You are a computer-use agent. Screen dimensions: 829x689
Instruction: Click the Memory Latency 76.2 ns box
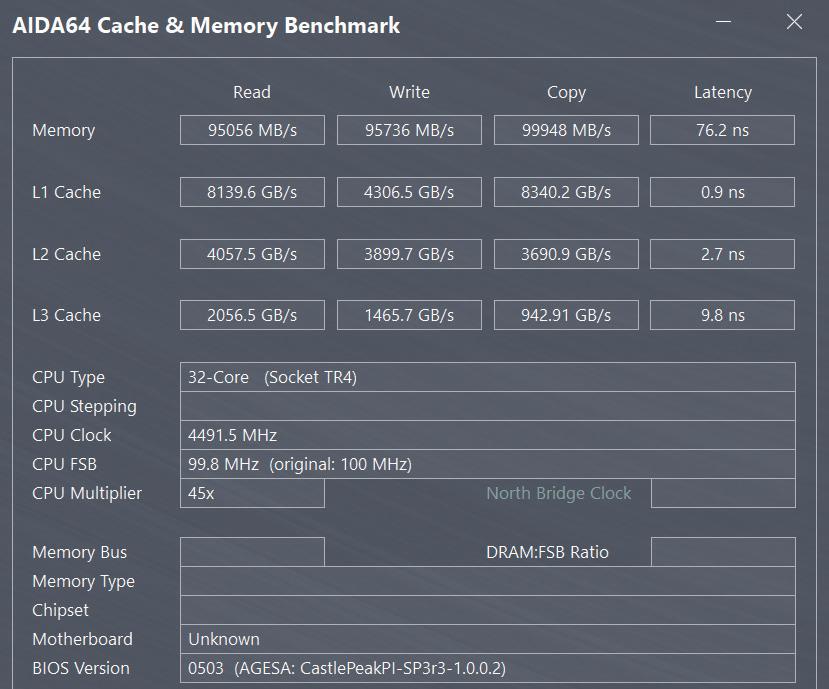pos(722,130)
